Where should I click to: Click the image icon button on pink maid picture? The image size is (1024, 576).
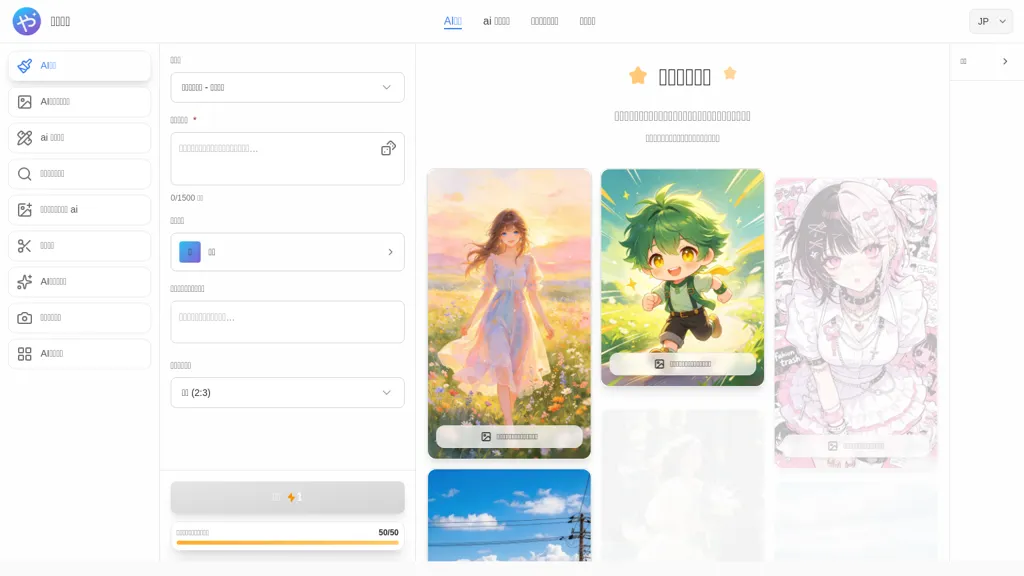tap(856, 446)
